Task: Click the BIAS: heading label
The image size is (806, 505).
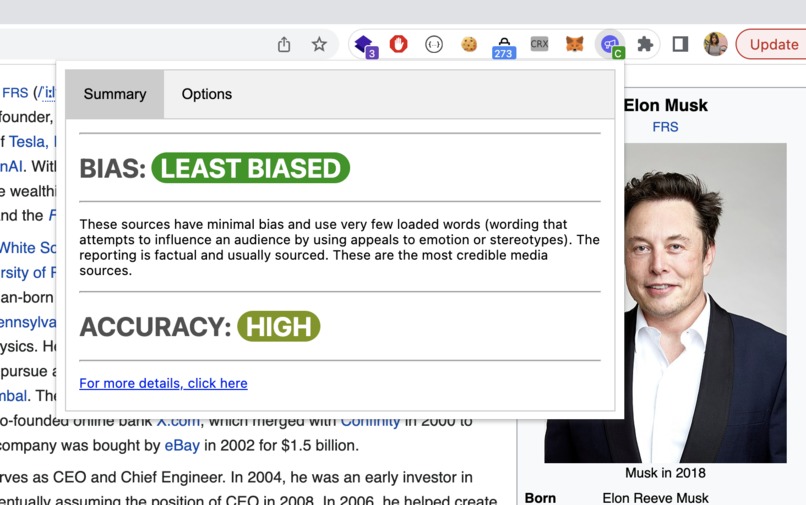Action: (x=113, y=168)
